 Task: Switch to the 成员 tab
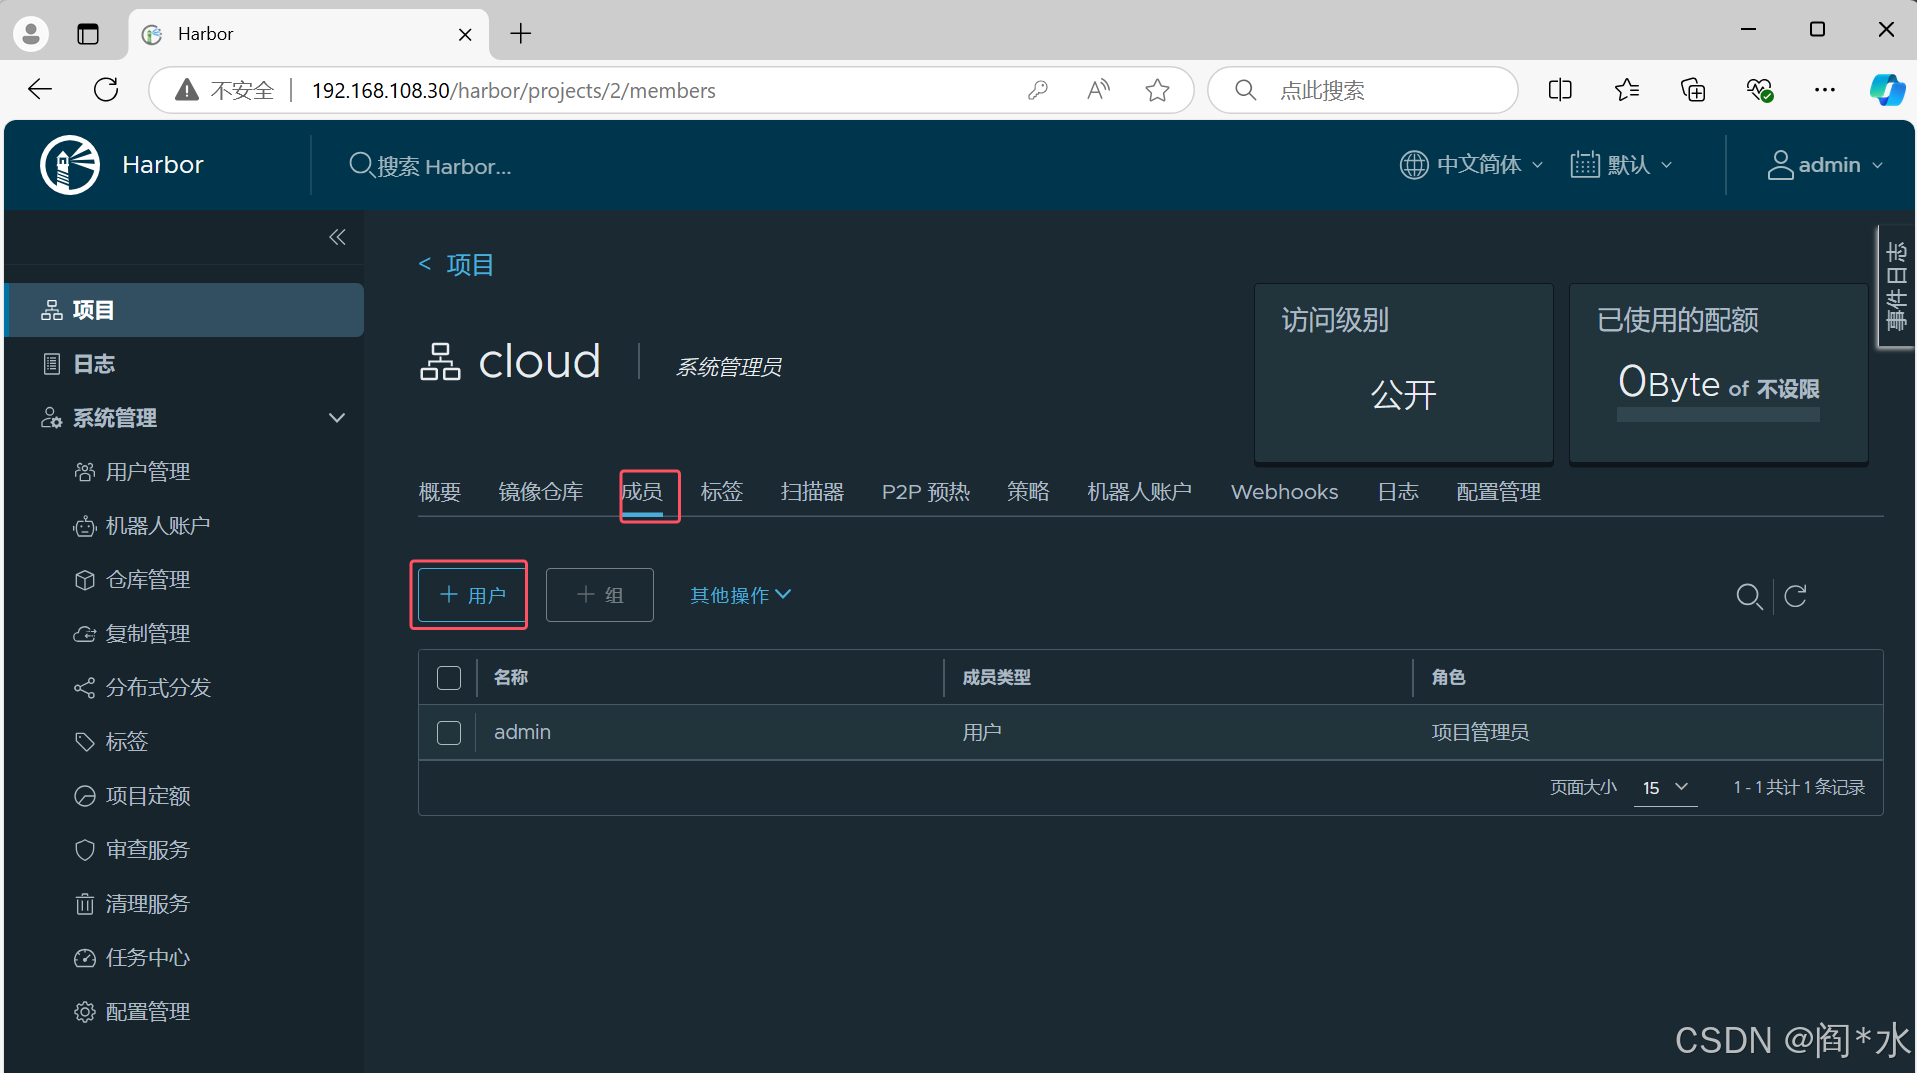642,492
